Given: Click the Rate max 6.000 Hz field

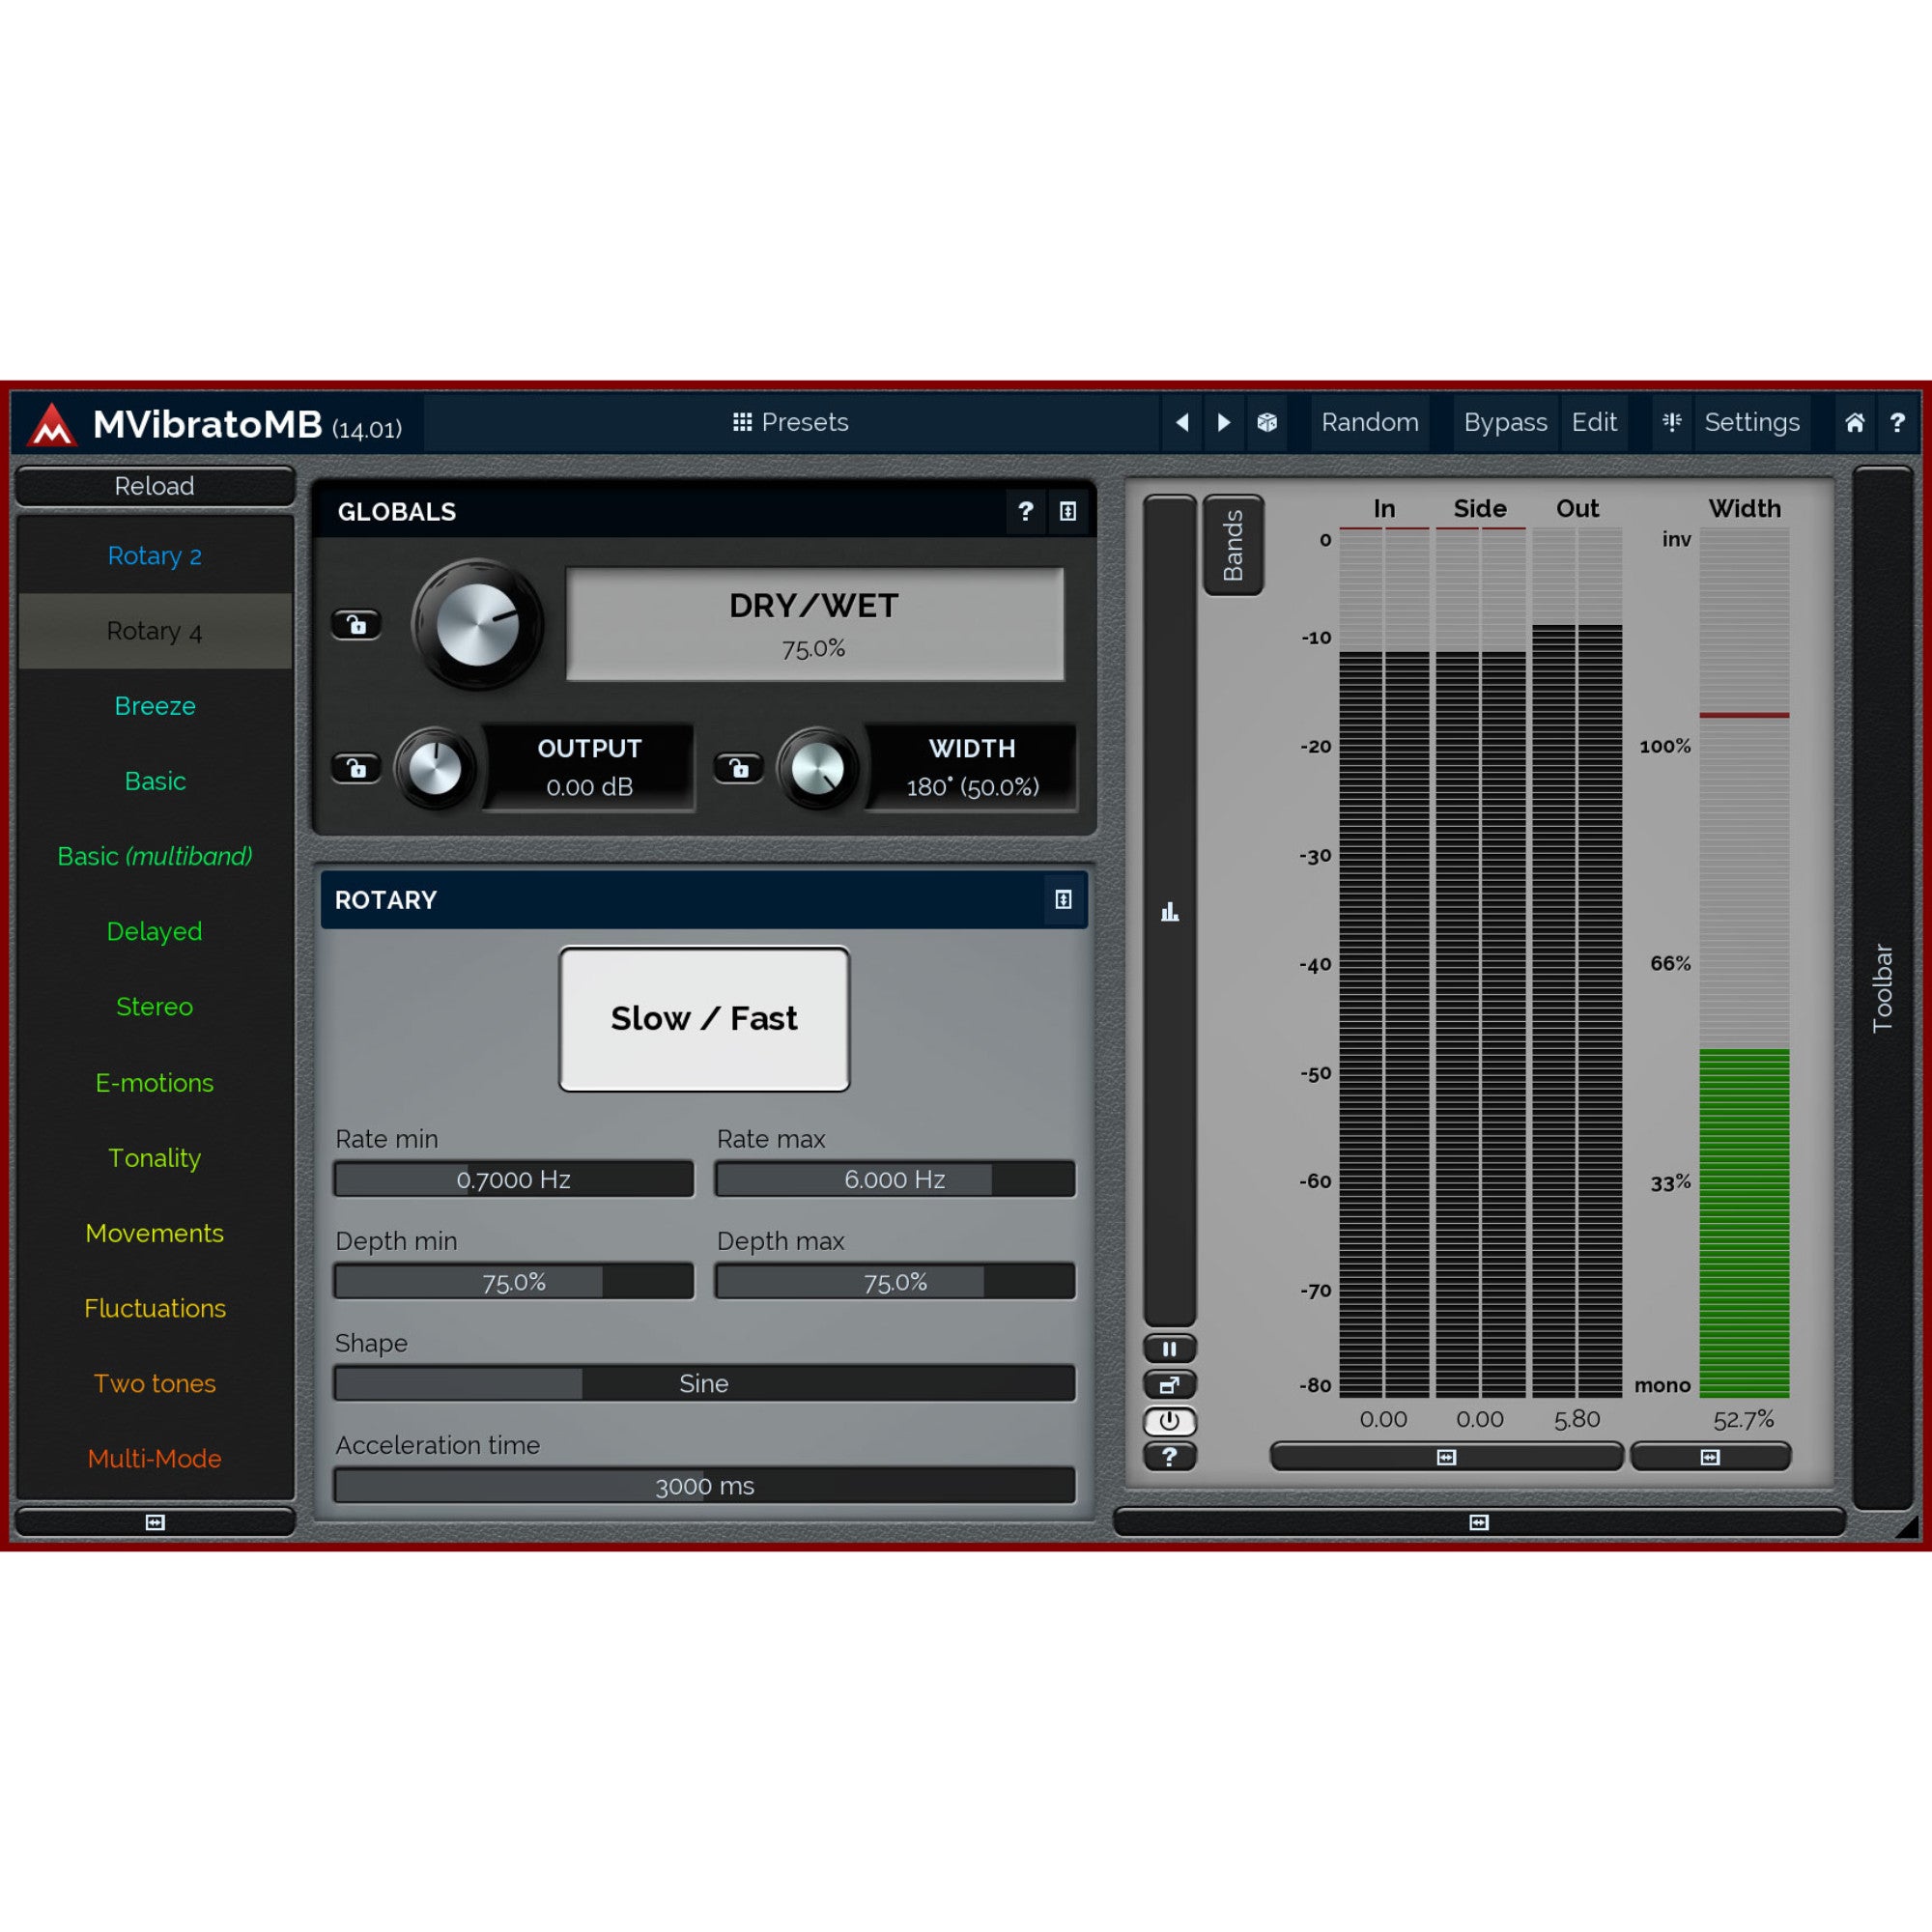Looking at the screenshot, I should (895, 1179).
